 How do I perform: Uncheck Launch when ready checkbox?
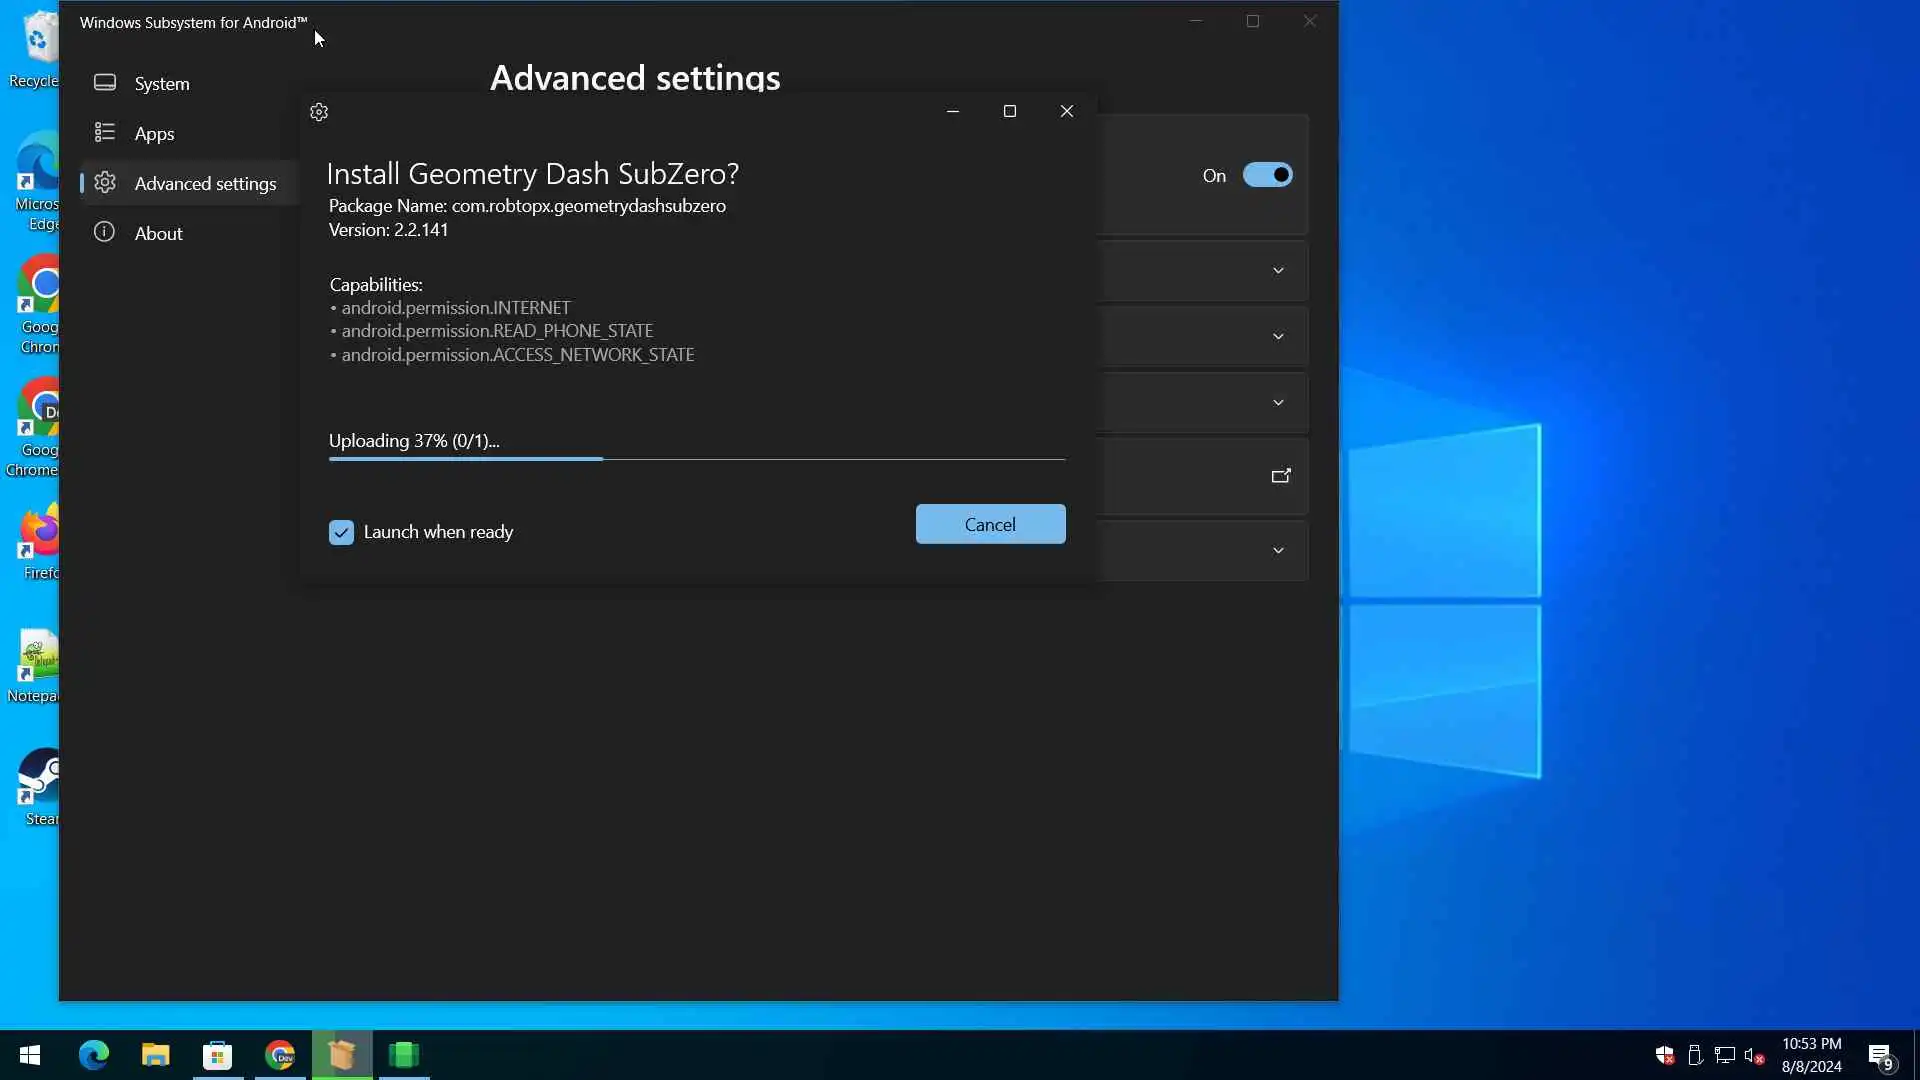click(341, 532)
